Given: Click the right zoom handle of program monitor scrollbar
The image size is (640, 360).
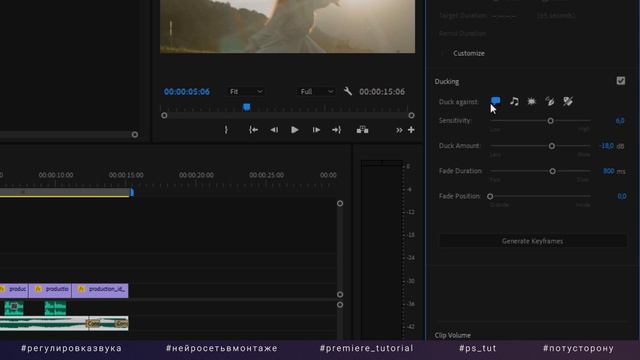Looking at the screenshot, I should tap(411, 116).
